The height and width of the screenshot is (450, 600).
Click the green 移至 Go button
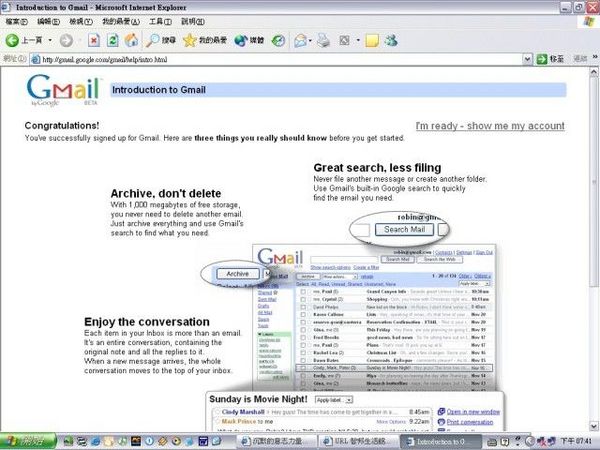pos(550,59)
